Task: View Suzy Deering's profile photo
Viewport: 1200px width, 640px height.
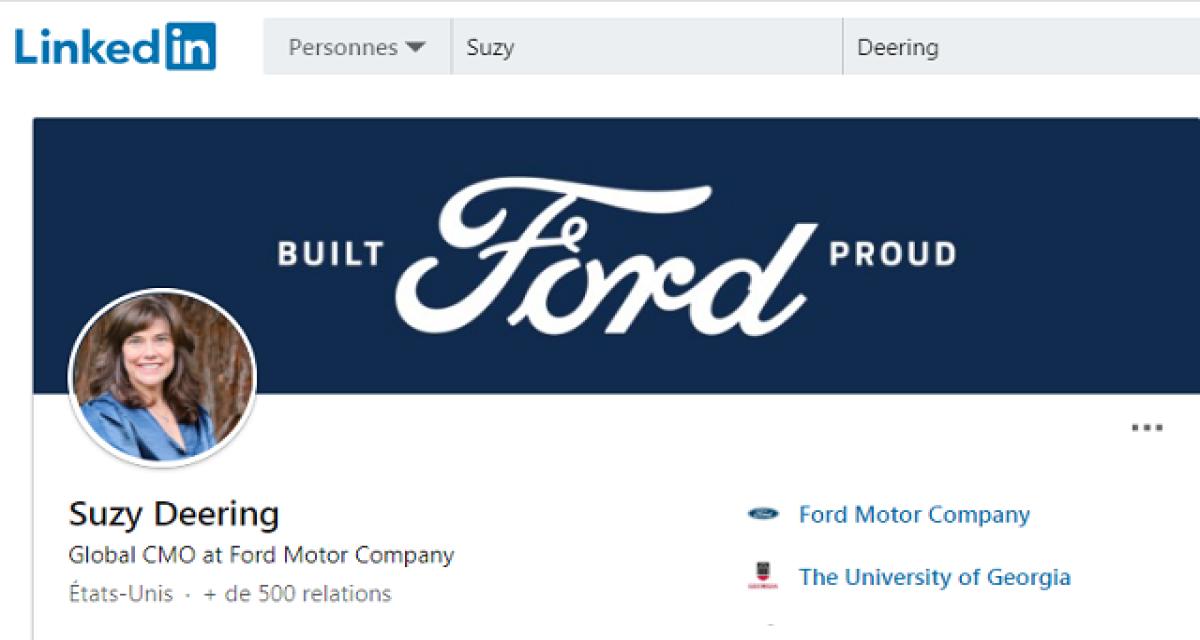Action: (162, 378)
